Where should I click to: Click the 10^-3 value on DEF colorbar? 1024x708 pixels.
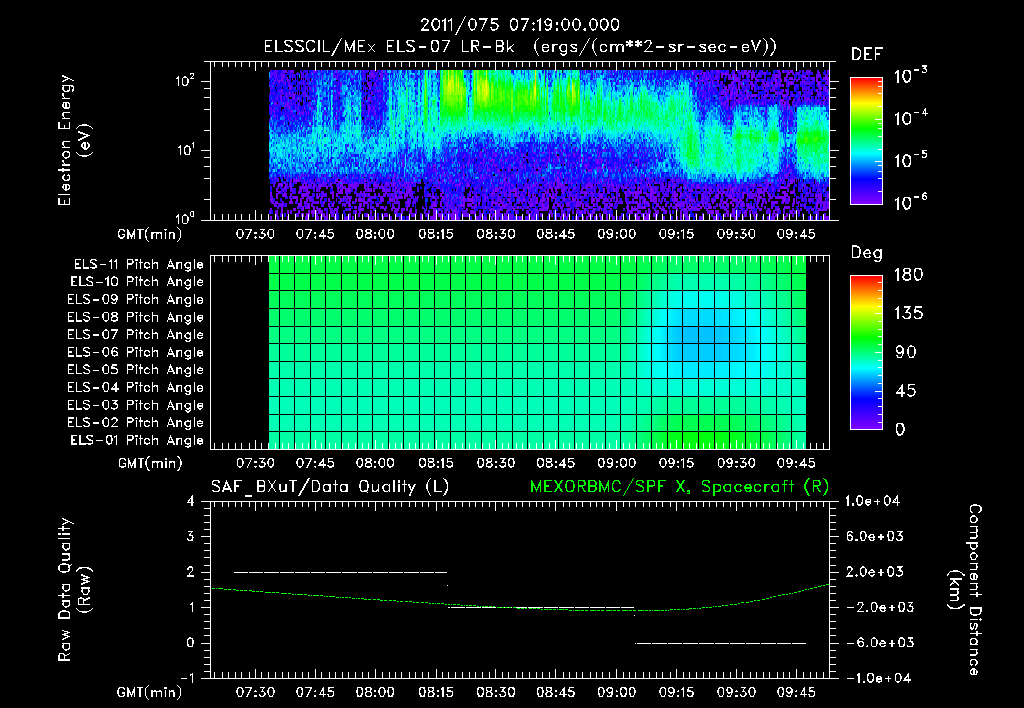910,75
